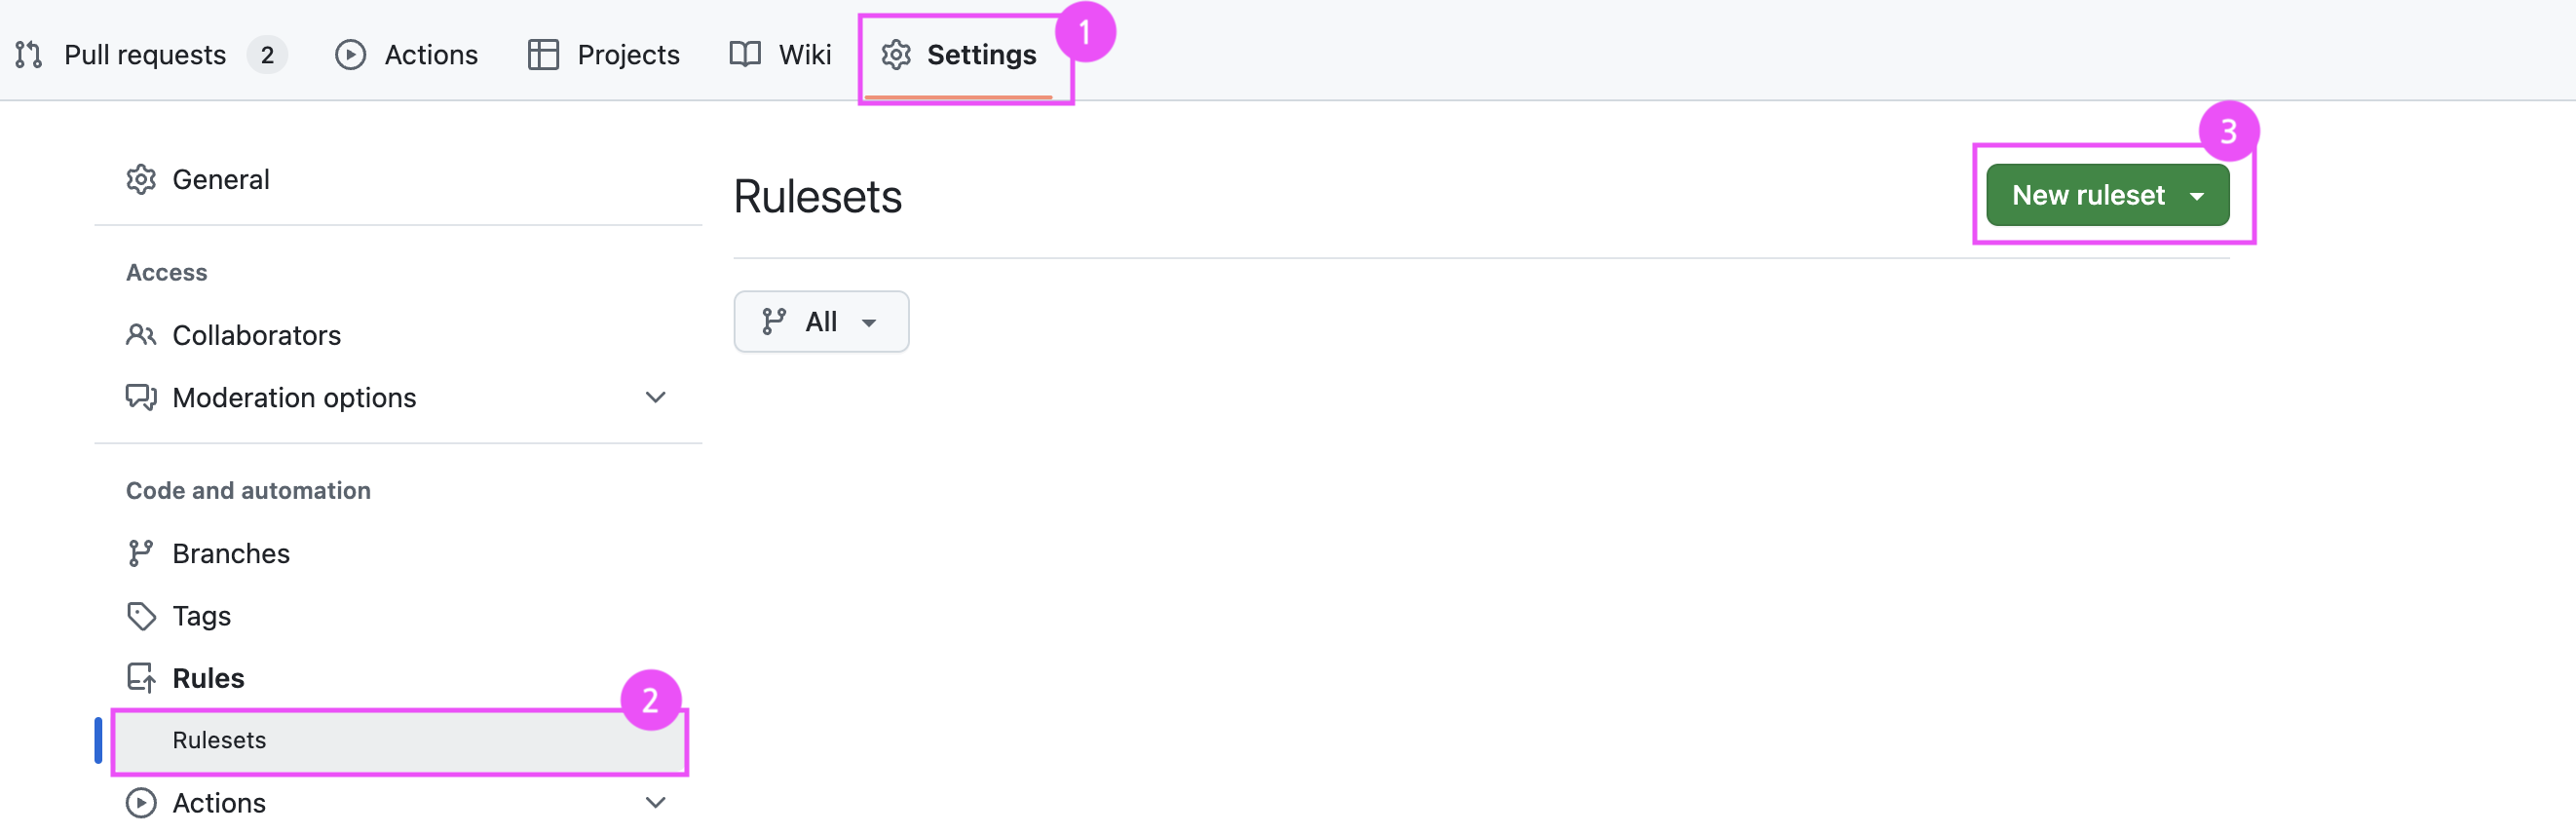Select Rulesets in the sidebar
The height and width of the screenshot is (834, 2576).
click(399, 741)
